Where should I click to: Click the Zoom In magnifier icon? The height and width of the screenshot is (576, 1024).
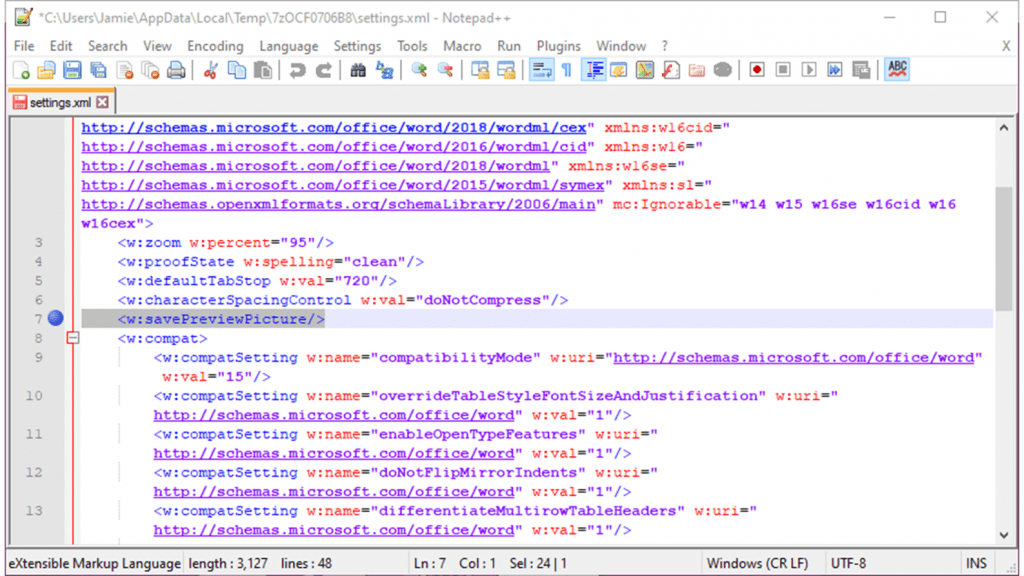419,70
